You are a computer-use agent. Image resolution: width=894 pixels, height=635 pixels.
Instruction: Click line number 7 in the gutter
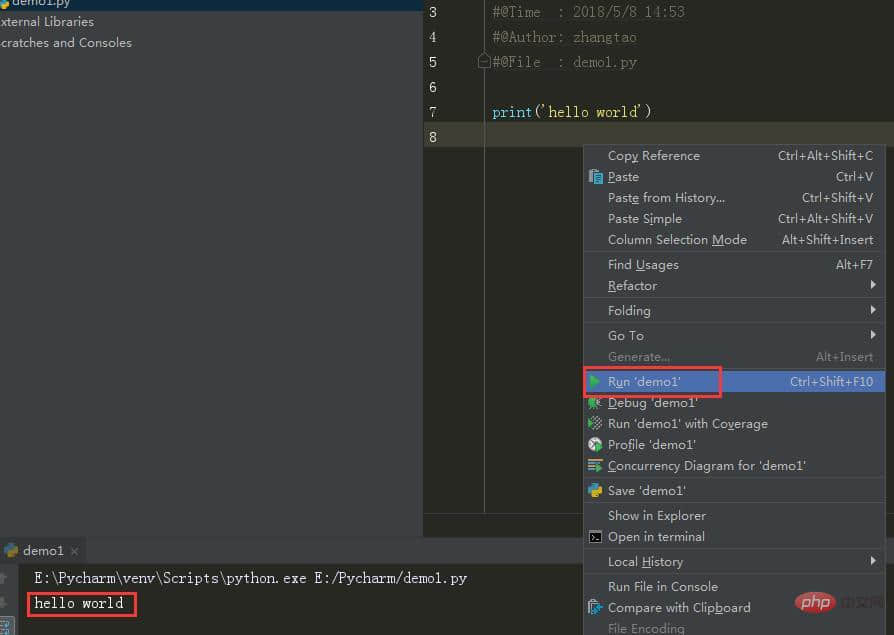(x=433, y=112)
